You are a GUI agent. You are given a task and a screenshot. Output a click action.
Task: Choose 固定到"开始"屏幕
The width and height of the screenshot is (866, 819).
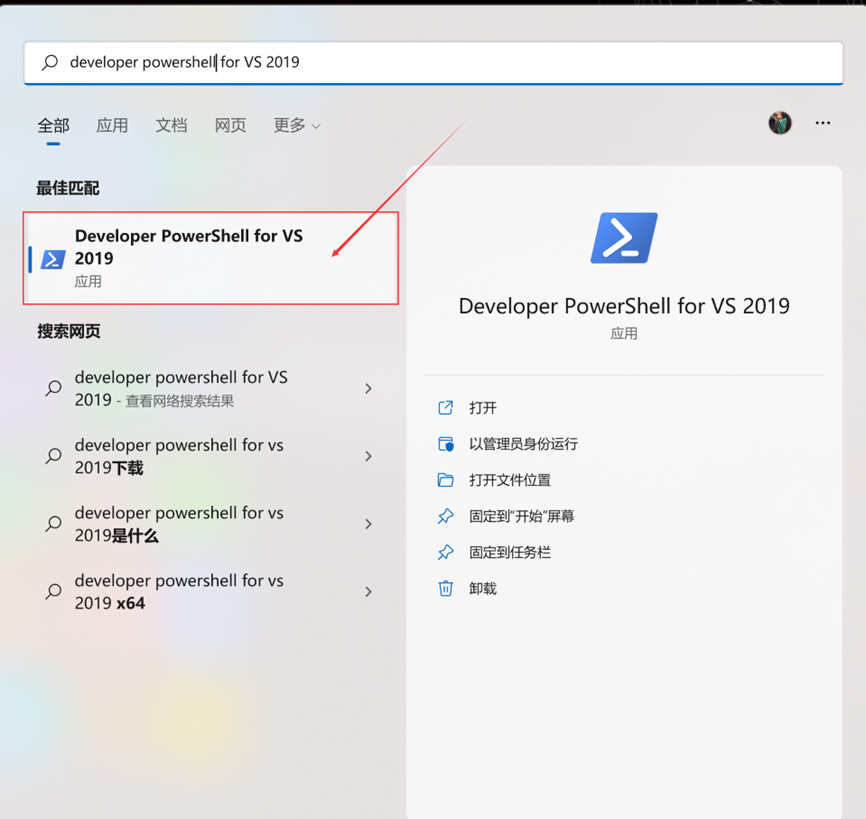522,516
